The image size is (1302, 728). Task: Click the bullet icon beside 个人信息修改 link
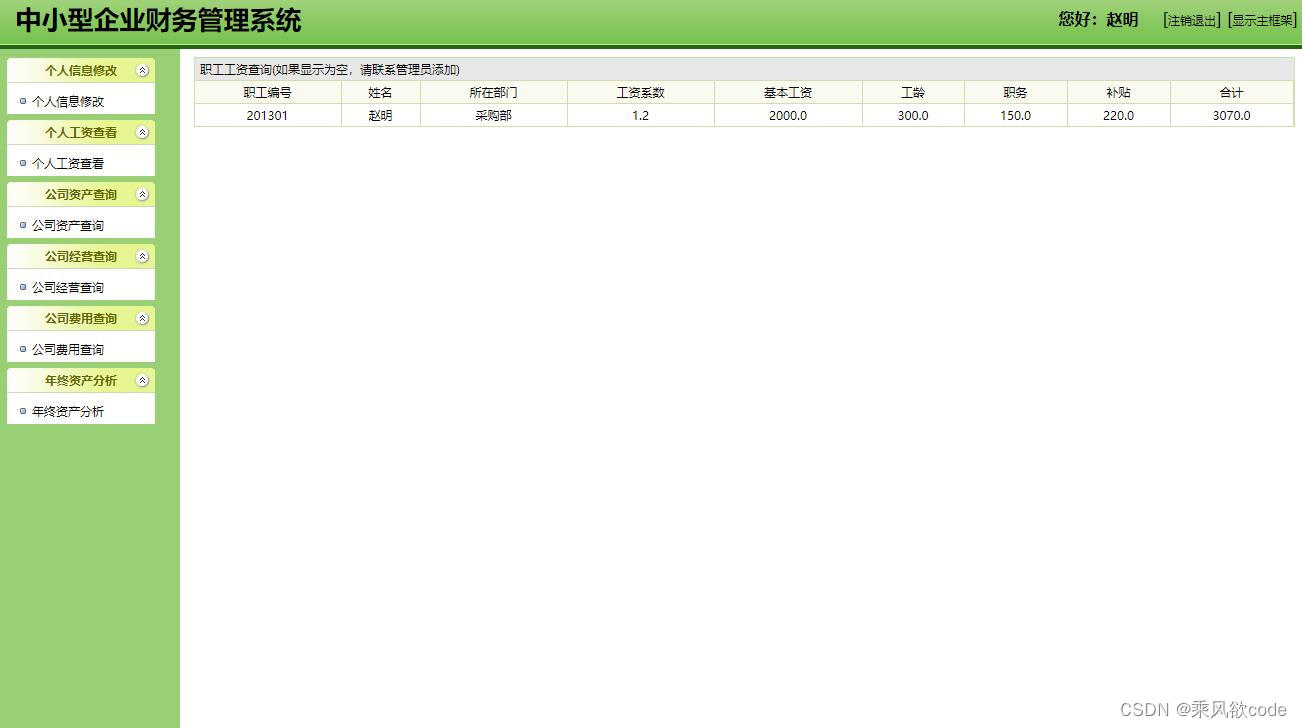tap(22, 101)
